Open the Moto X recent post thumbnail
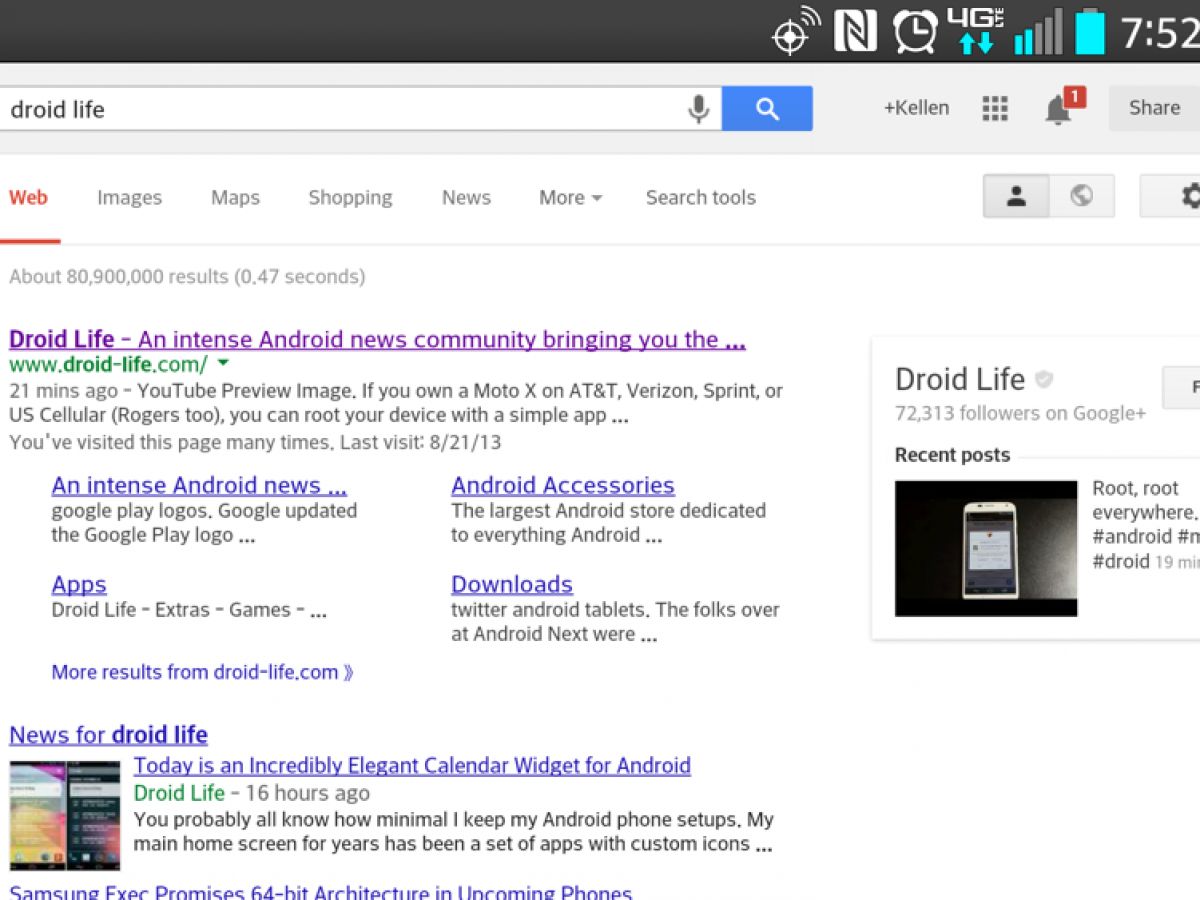The width and height of the screenshot is (1200, 900). pos(986,548)
